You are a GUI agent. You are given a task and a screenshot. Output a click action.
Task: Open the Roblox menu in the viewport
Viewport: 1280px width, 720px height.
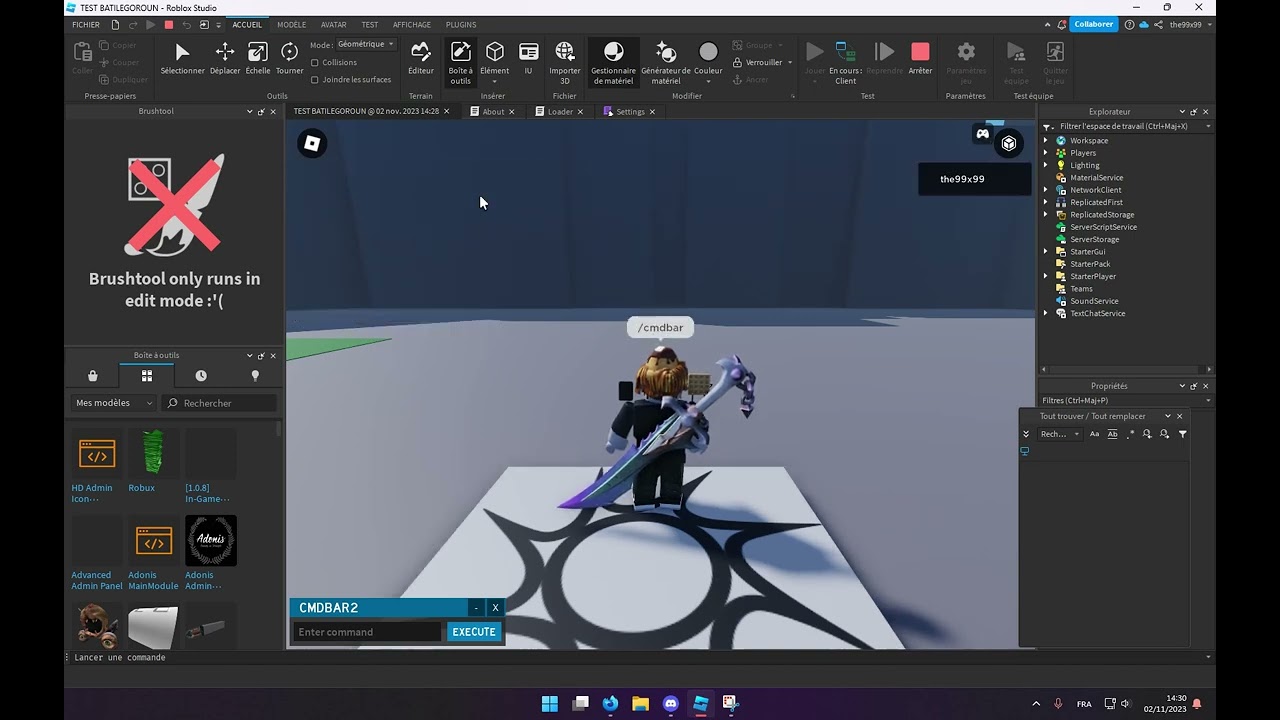click(312, 144)
